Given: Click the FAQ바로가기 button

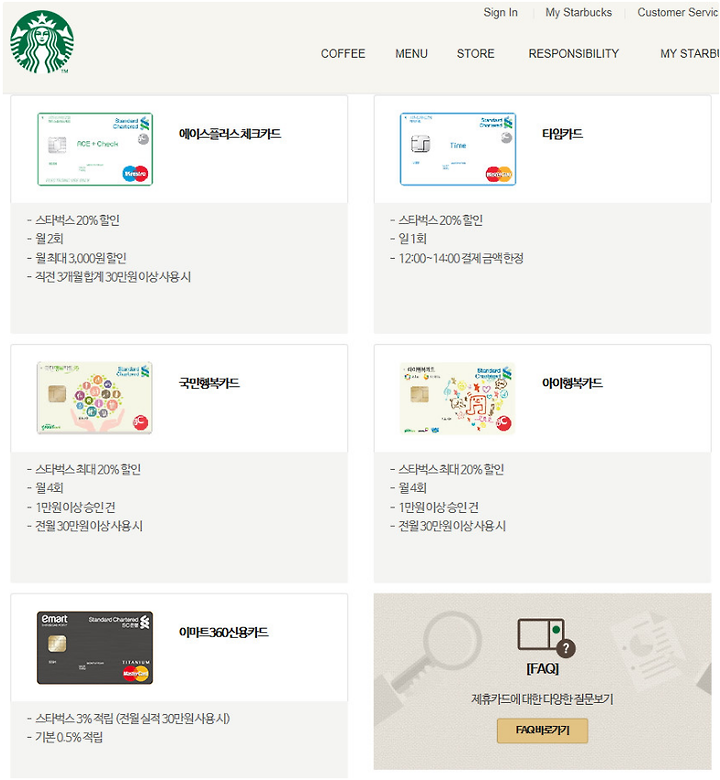Looking at the screenshot, I should pos(542,730).
